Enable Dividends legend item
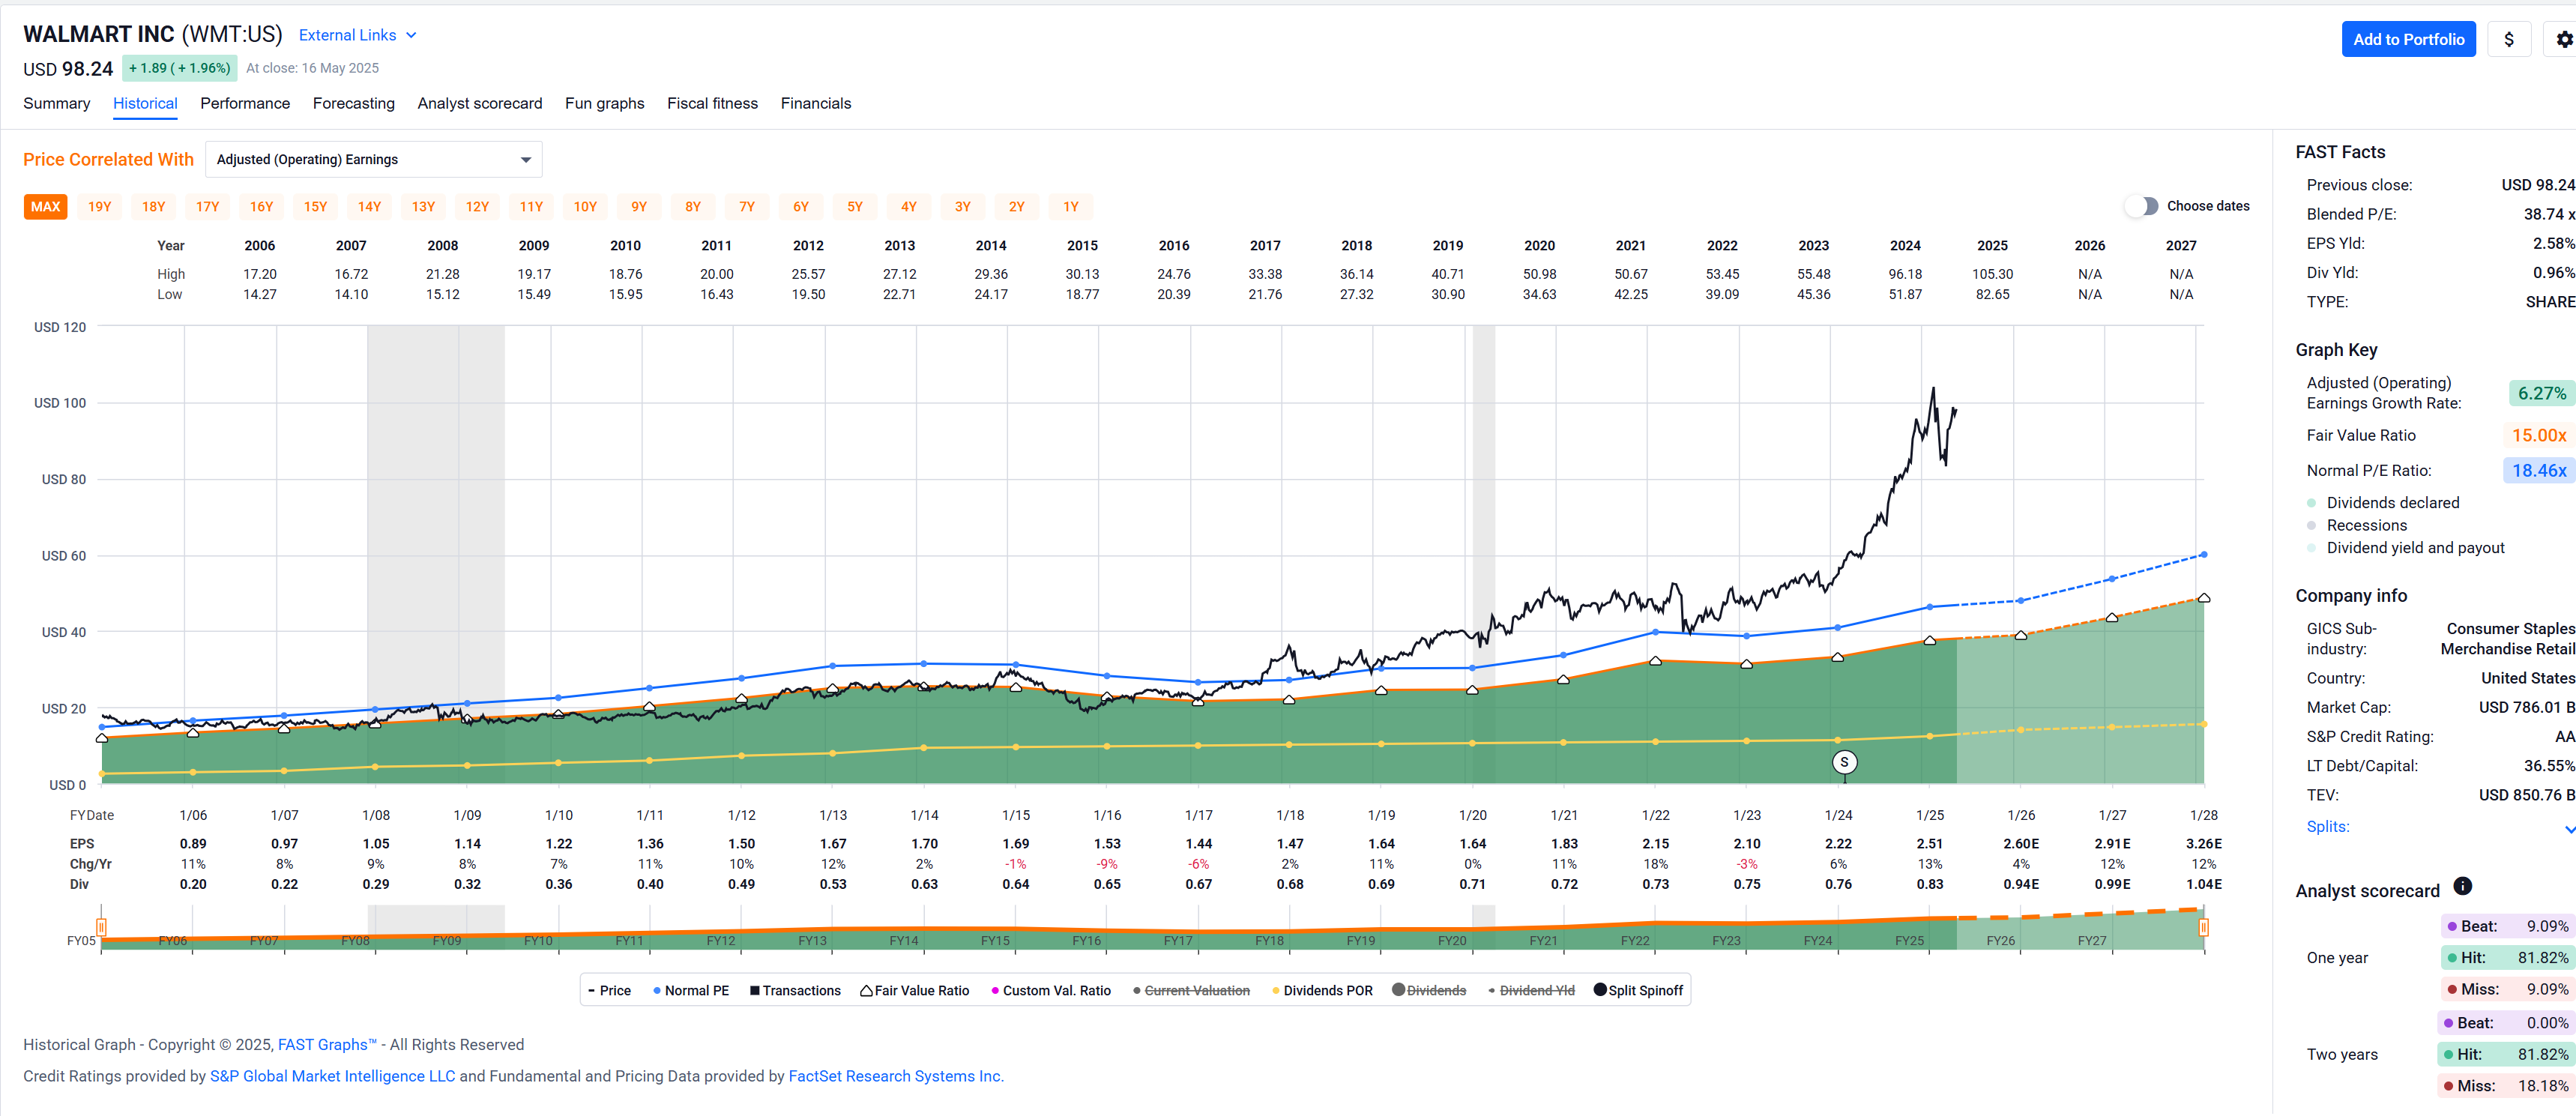The width and height of the screenshot is (2576, 1116). click(1429, 991)
